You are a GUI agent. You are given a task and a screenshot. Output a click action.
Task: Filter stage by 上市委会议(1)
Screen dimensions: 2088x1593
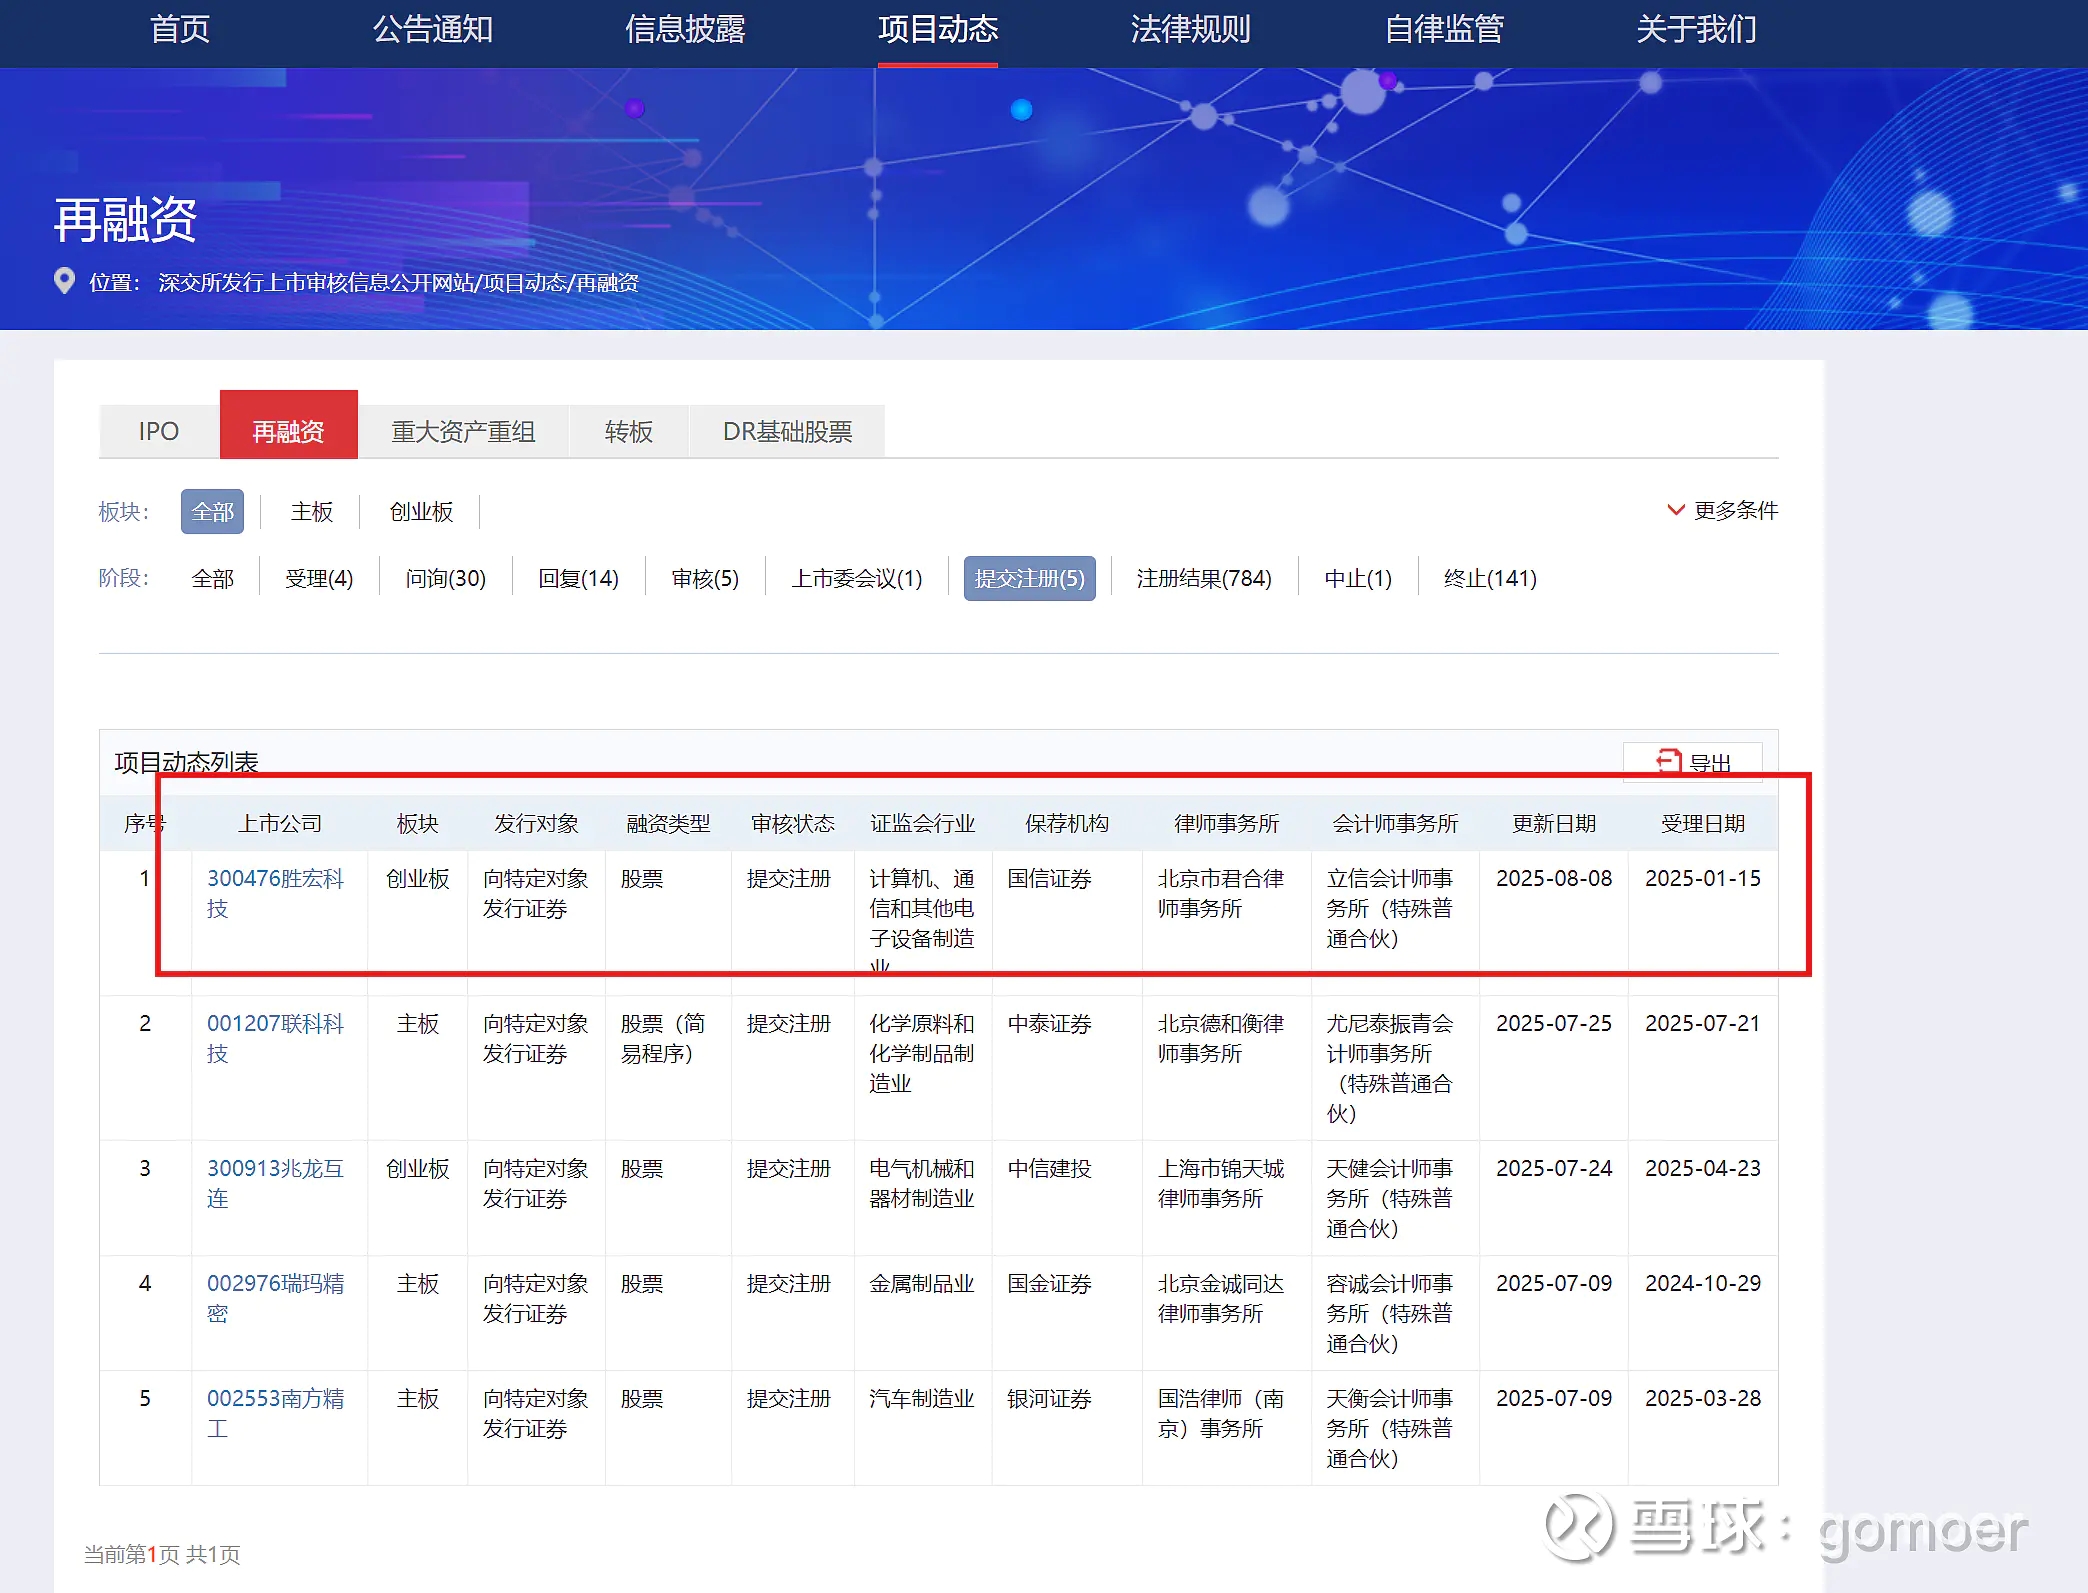(857, 578)
